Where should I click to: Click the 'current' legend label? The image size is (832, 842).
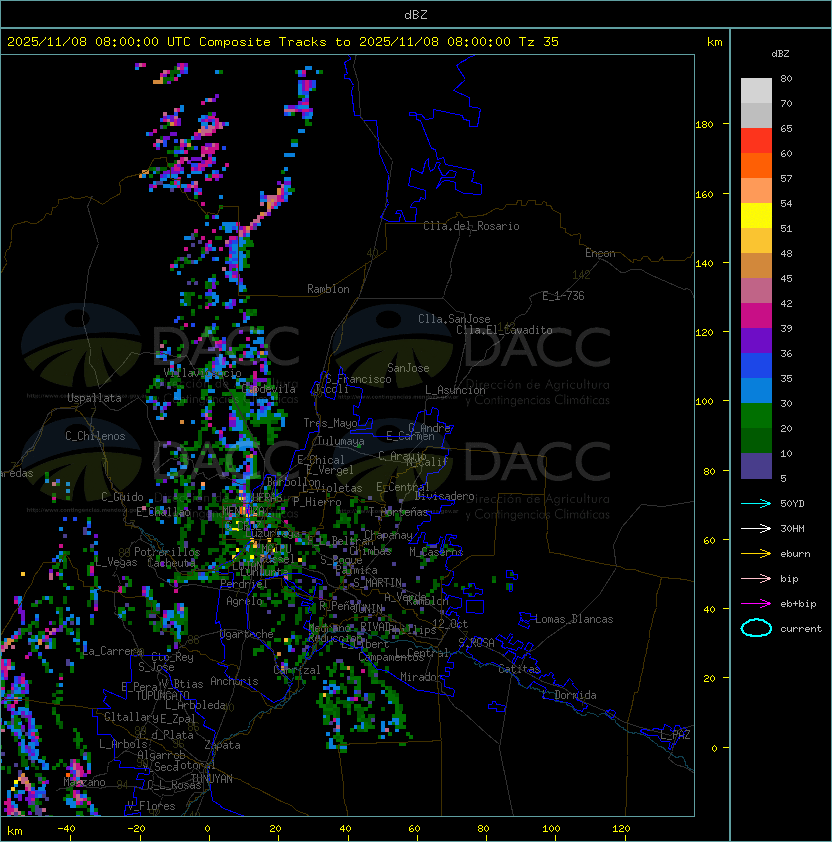point(801,628)
